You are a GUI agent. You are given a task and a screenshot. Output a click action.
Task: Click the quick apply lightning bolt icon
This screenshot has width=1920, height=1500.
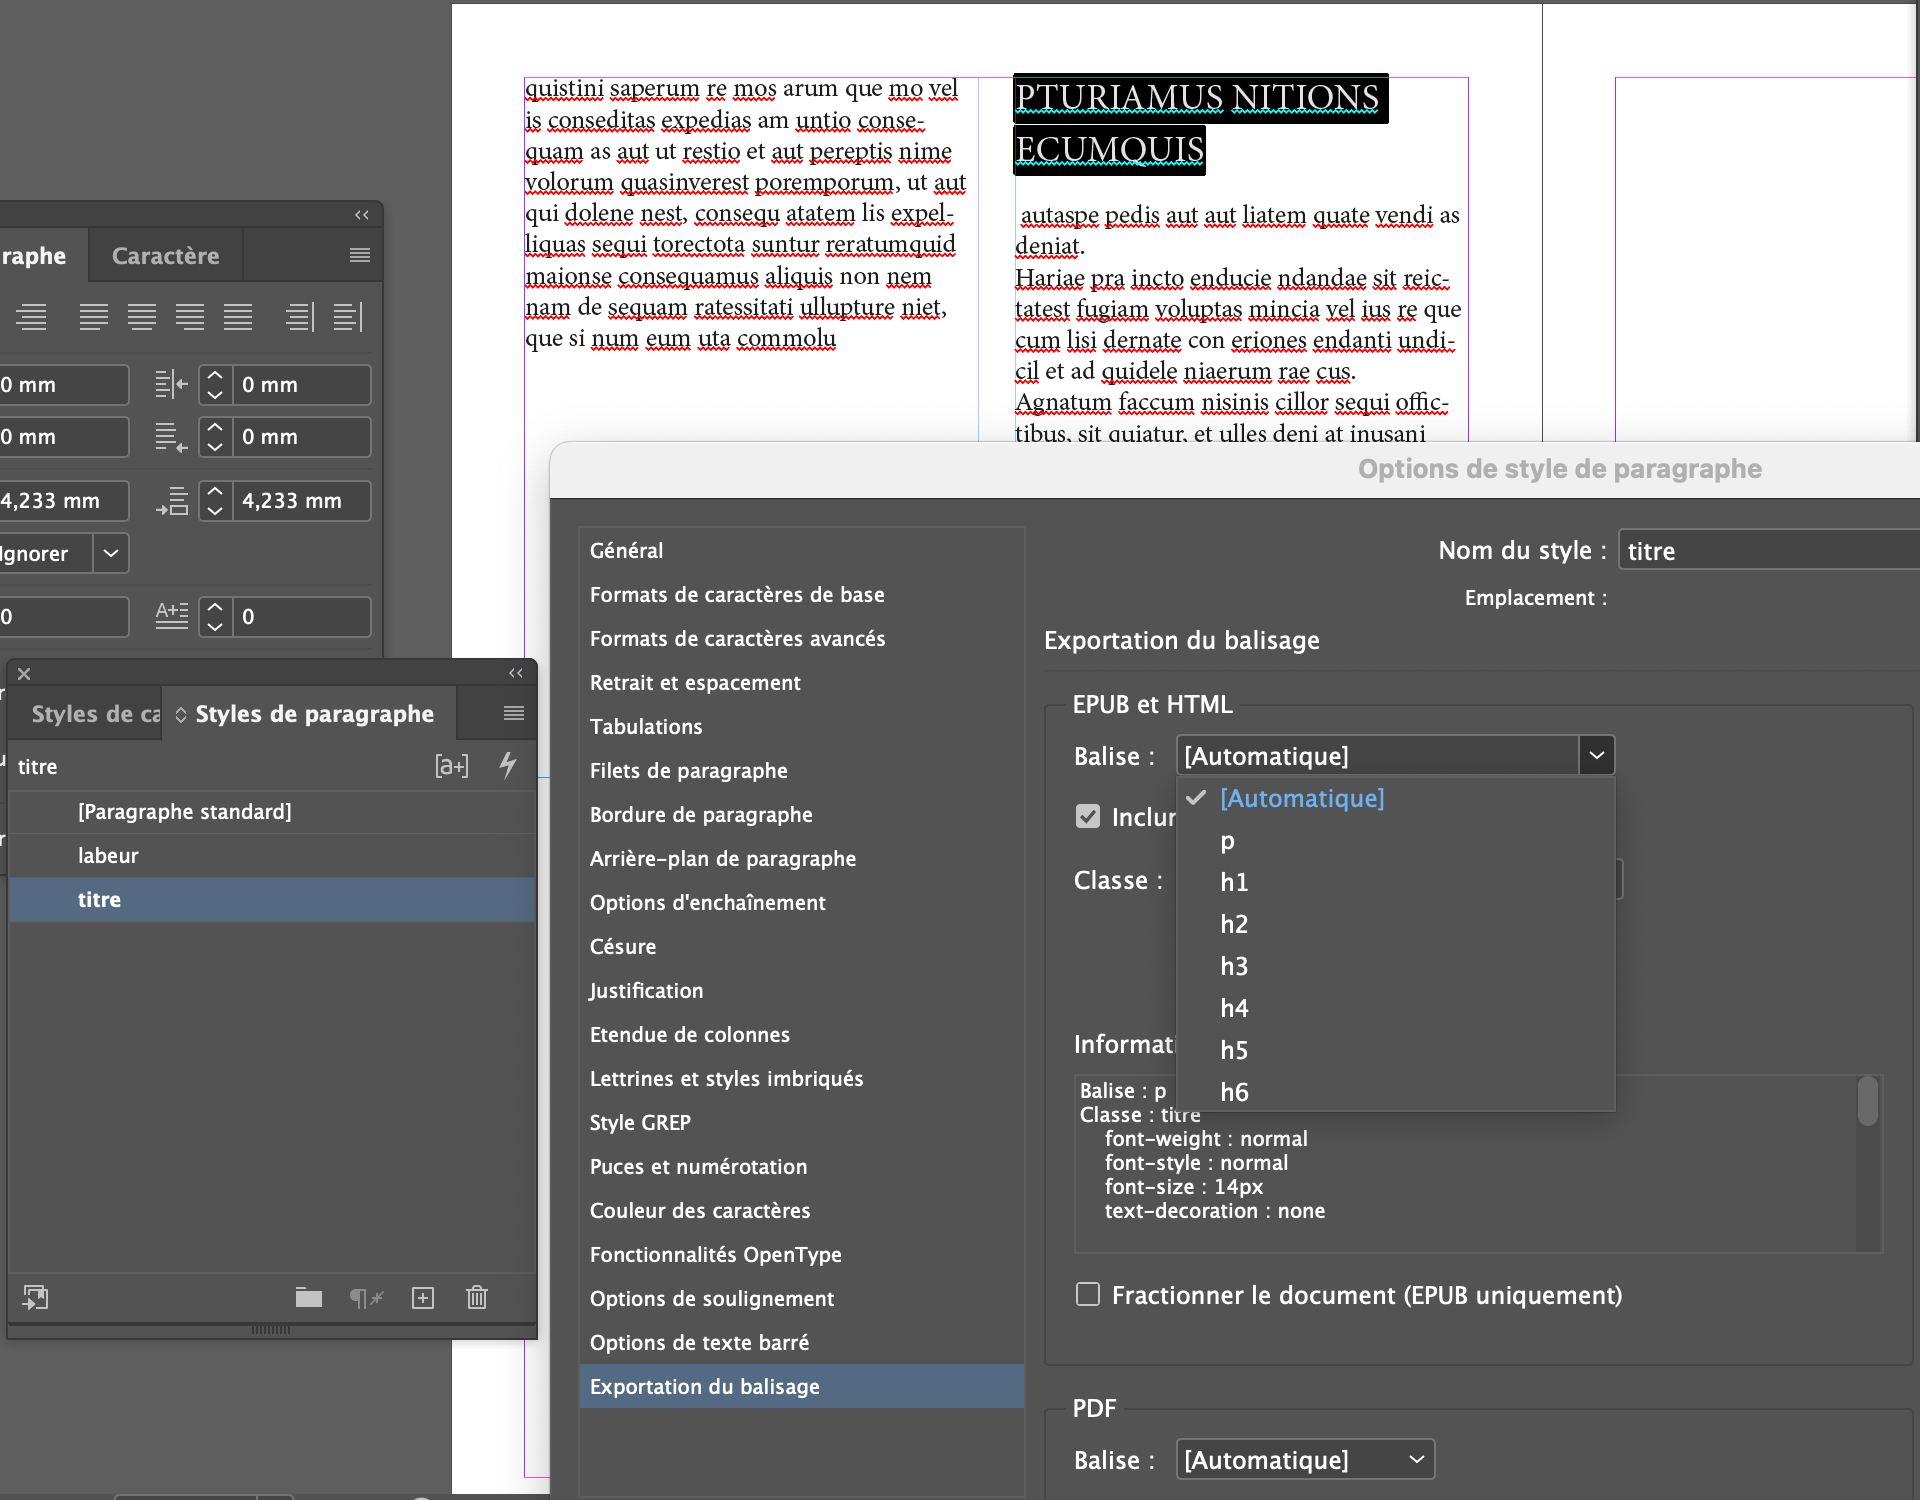508,765
